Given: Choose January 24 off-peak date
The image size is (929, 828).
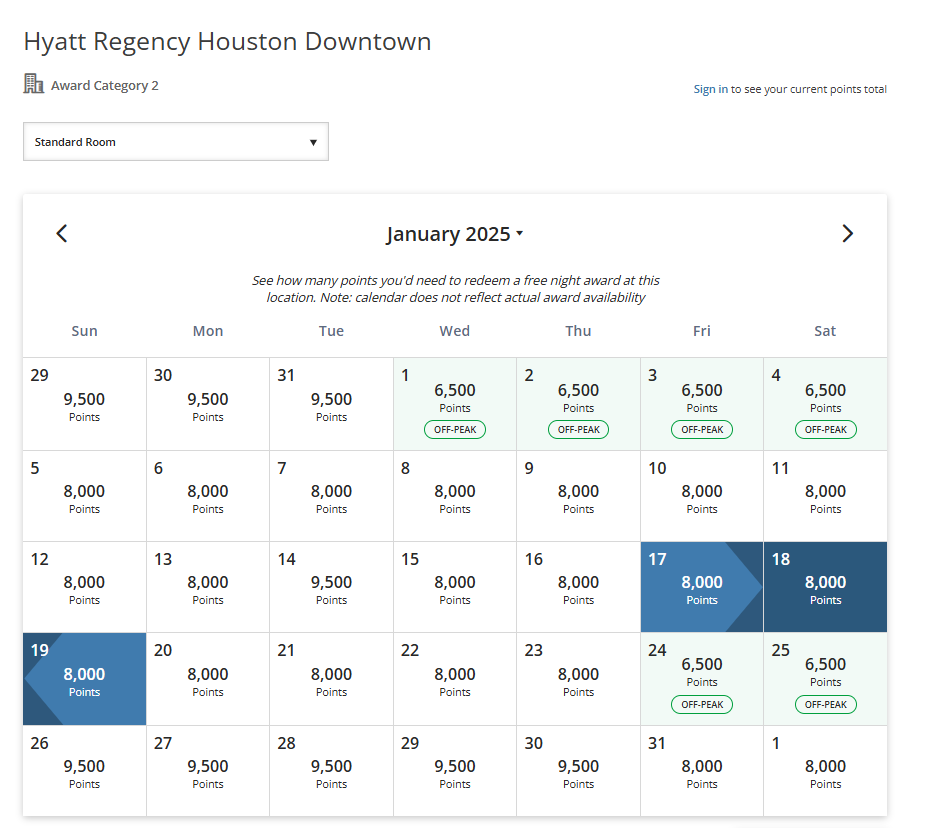Looking at the screenshot, I should tap(702, 679).
